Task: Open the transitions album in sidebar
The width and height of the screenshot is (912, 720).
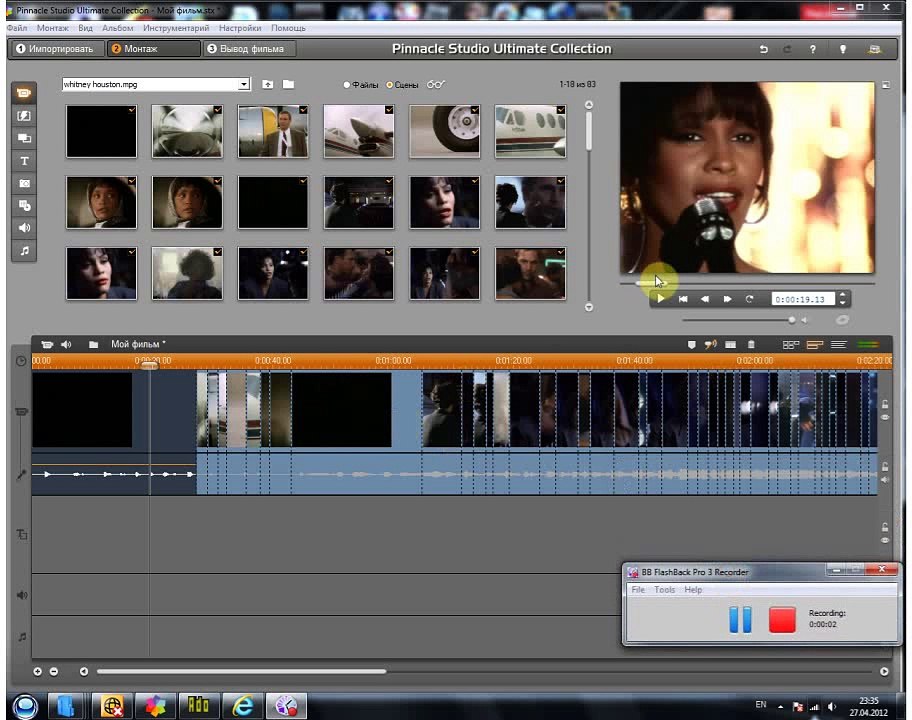Action: point(24,116)
